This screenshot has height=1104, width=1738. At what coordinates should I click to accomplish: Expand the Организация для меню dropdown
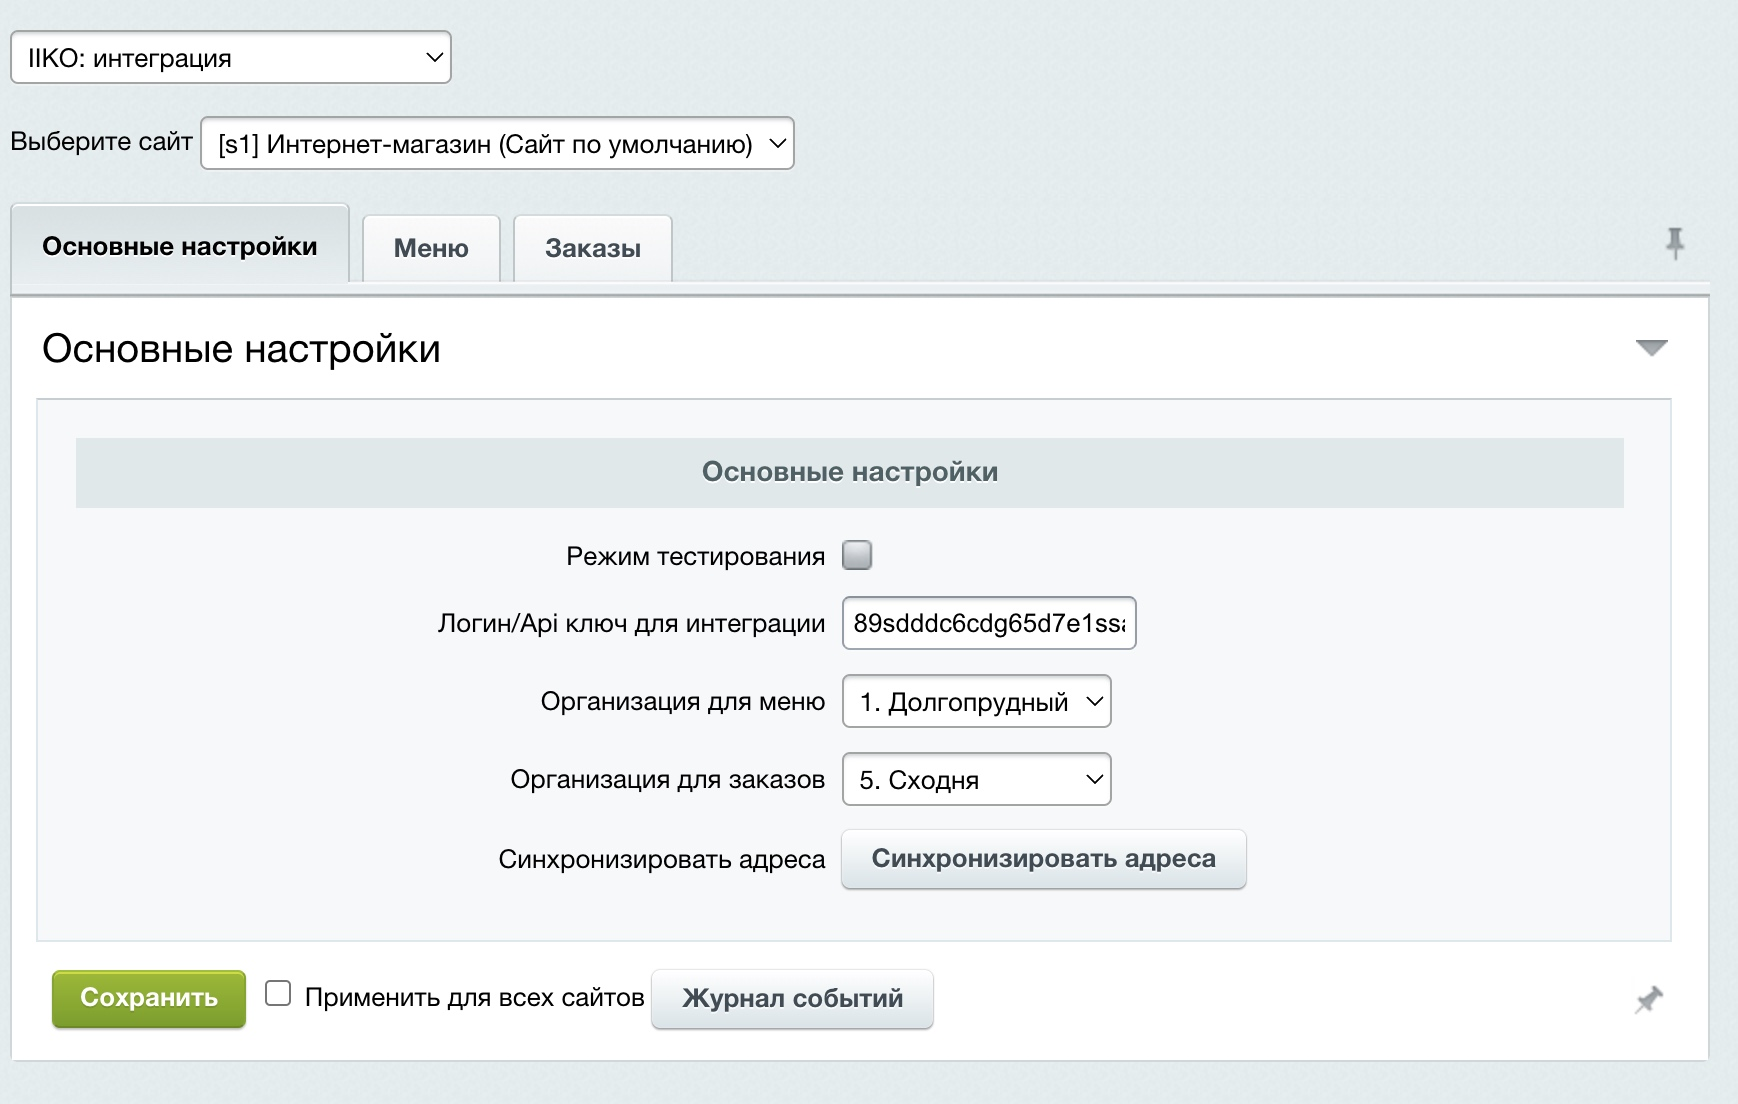(976, 702)
